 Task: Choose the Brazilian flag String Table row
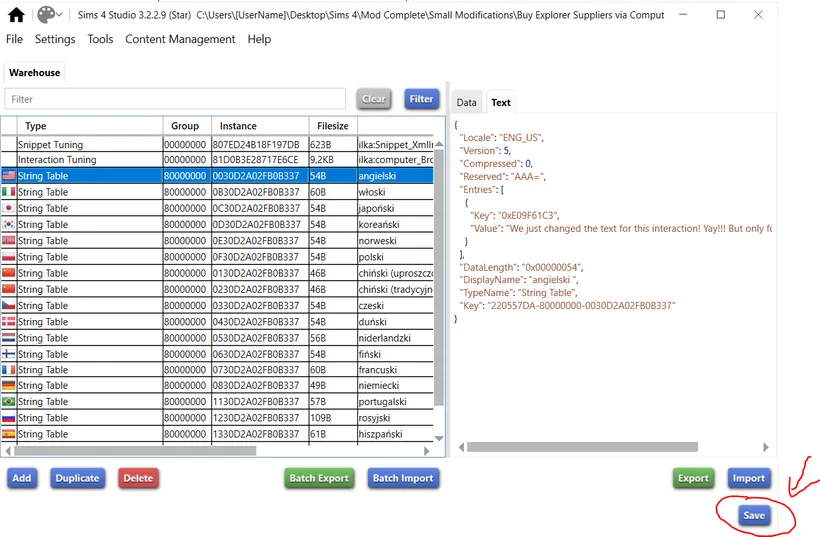coord(43,402)
